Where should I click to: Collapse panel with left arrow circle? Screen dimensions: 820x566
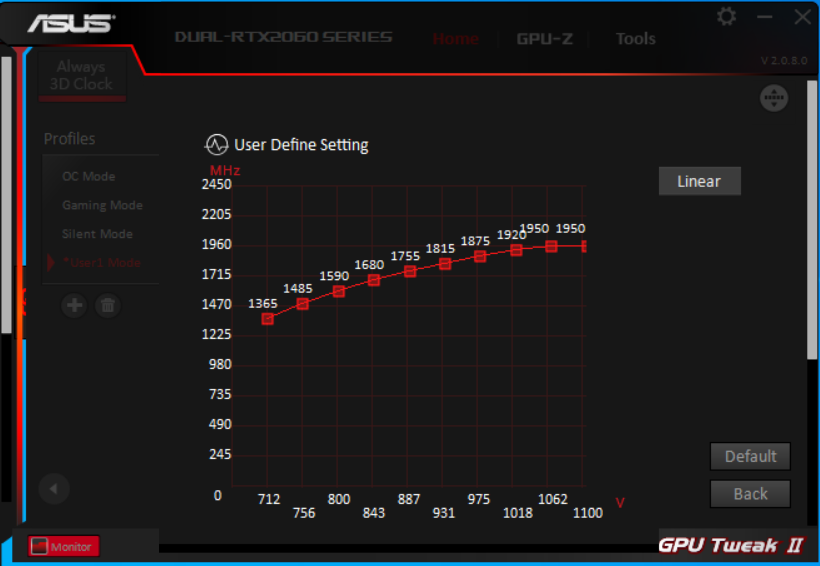point(54,489)
